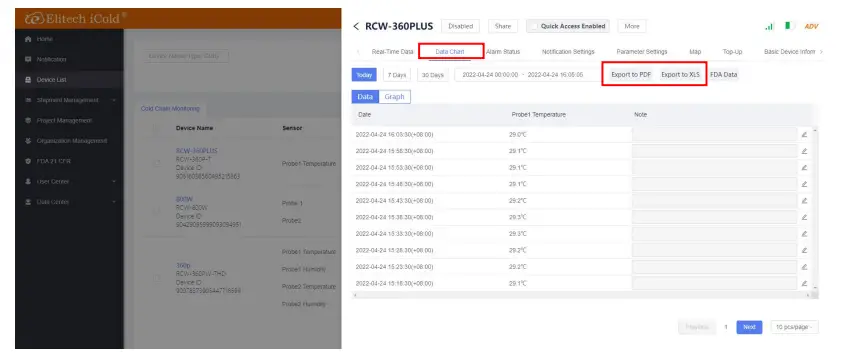Click the Project Management sidebar icon
Screen dimensions: 850x364
(28, 120)
